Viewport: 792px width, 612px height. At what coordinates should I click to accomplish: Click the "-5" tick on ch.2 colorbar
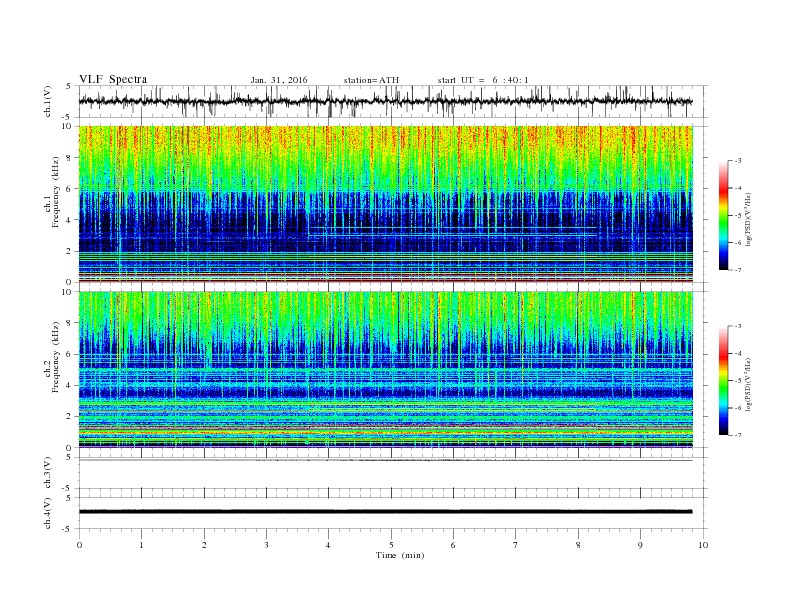click(x=738, y=381)
